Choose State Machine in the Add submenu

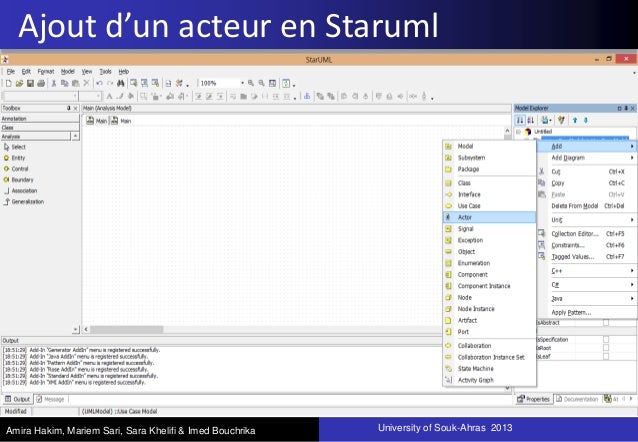coord(489,369)
